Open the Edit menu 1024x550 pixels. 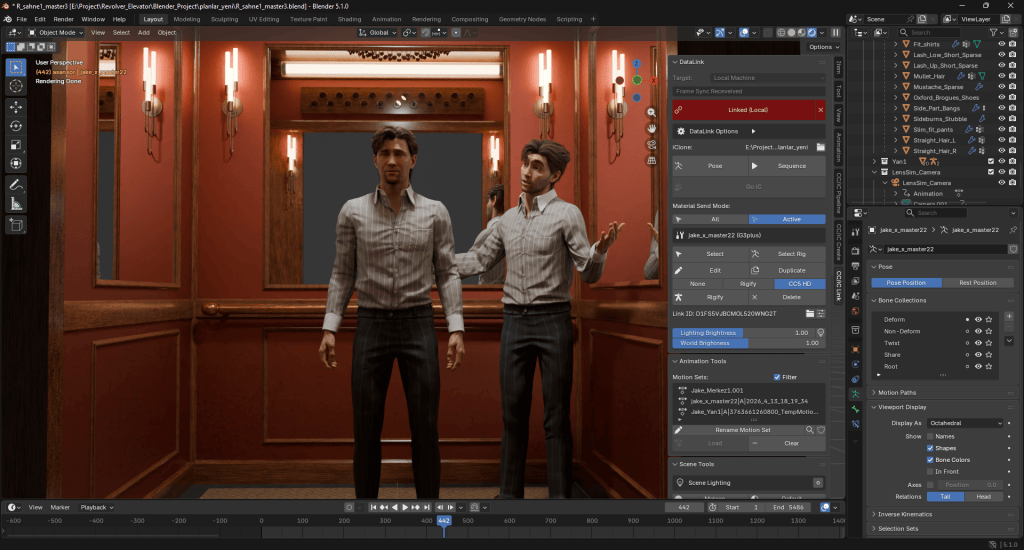(x=40, y=19)
